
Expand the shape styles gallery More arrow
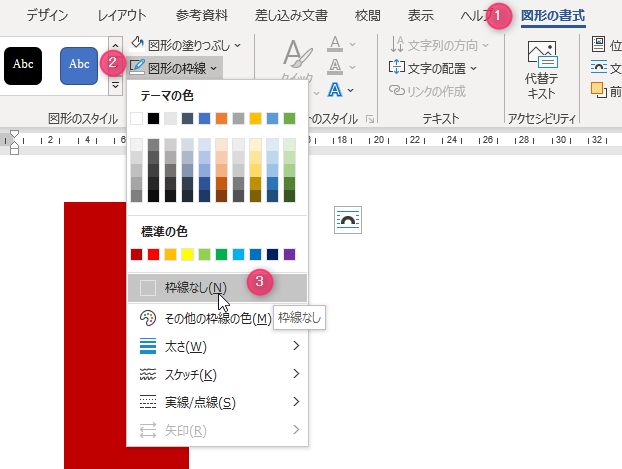point(115,86)
